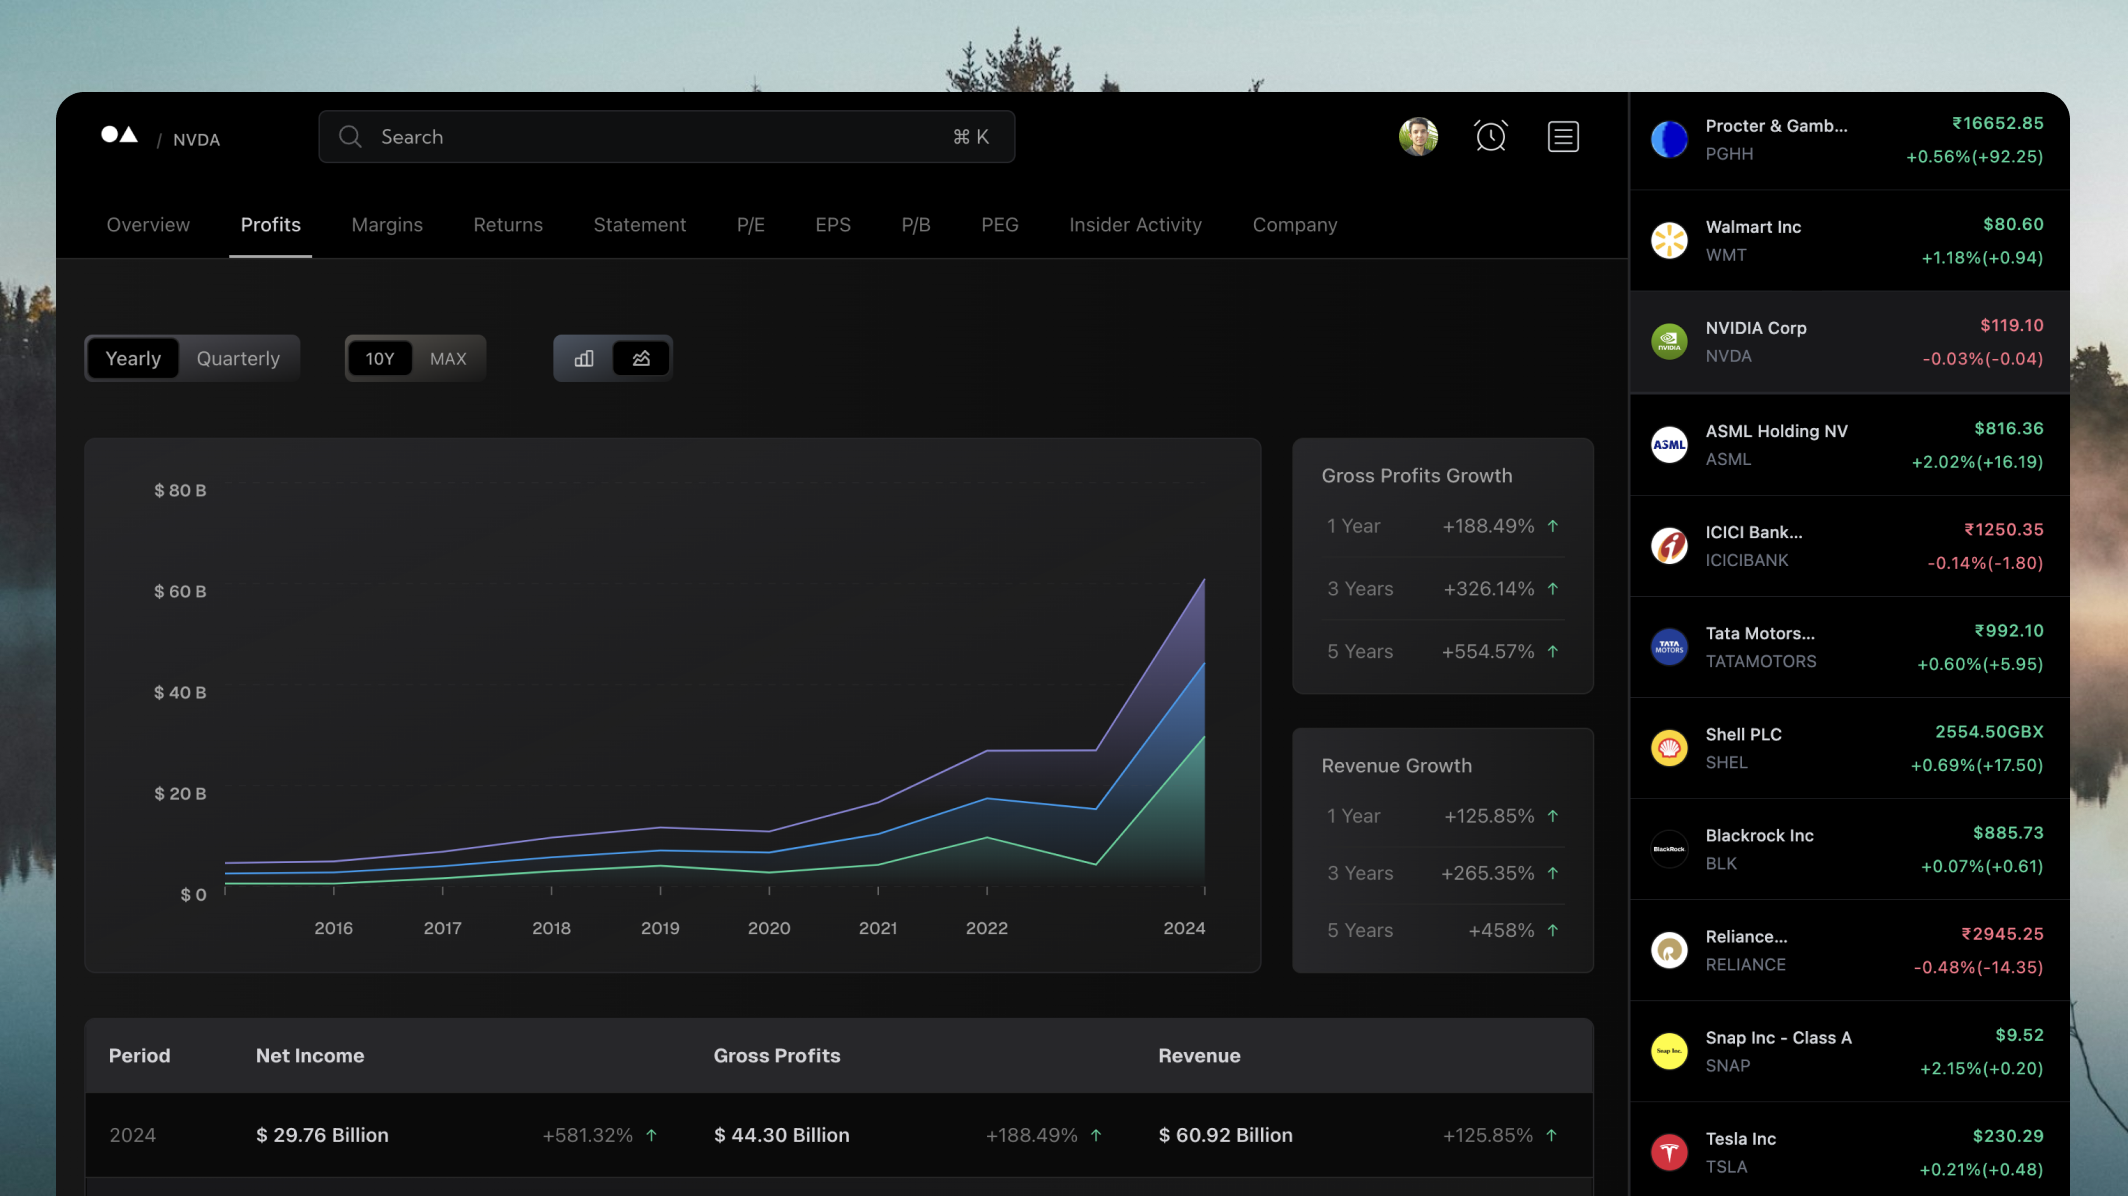The width and height of the screenshot is (2128, 1196).
Task: Click the Procter & Gamble logo icon
Action: coord(1669,140)
